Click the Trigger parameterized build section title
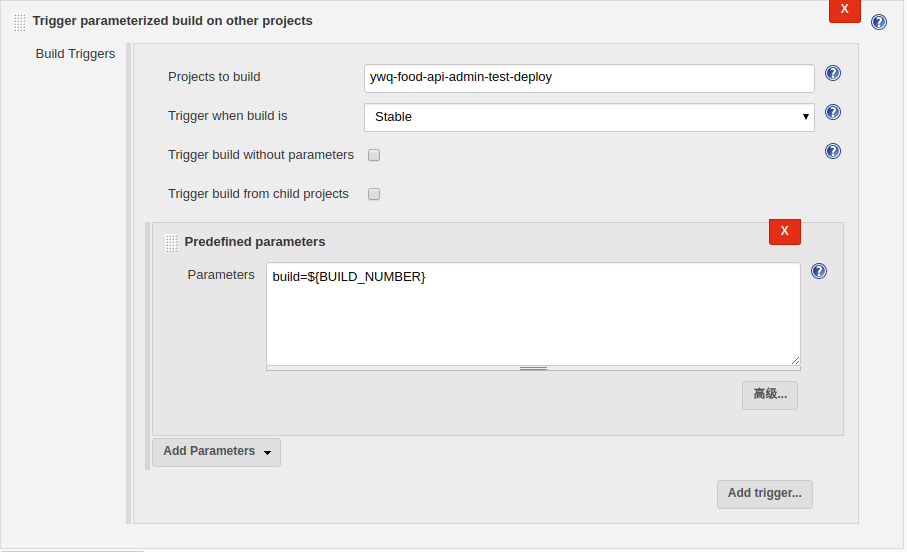907x552 pixels. pyautogui.click(x=172, y=21)
